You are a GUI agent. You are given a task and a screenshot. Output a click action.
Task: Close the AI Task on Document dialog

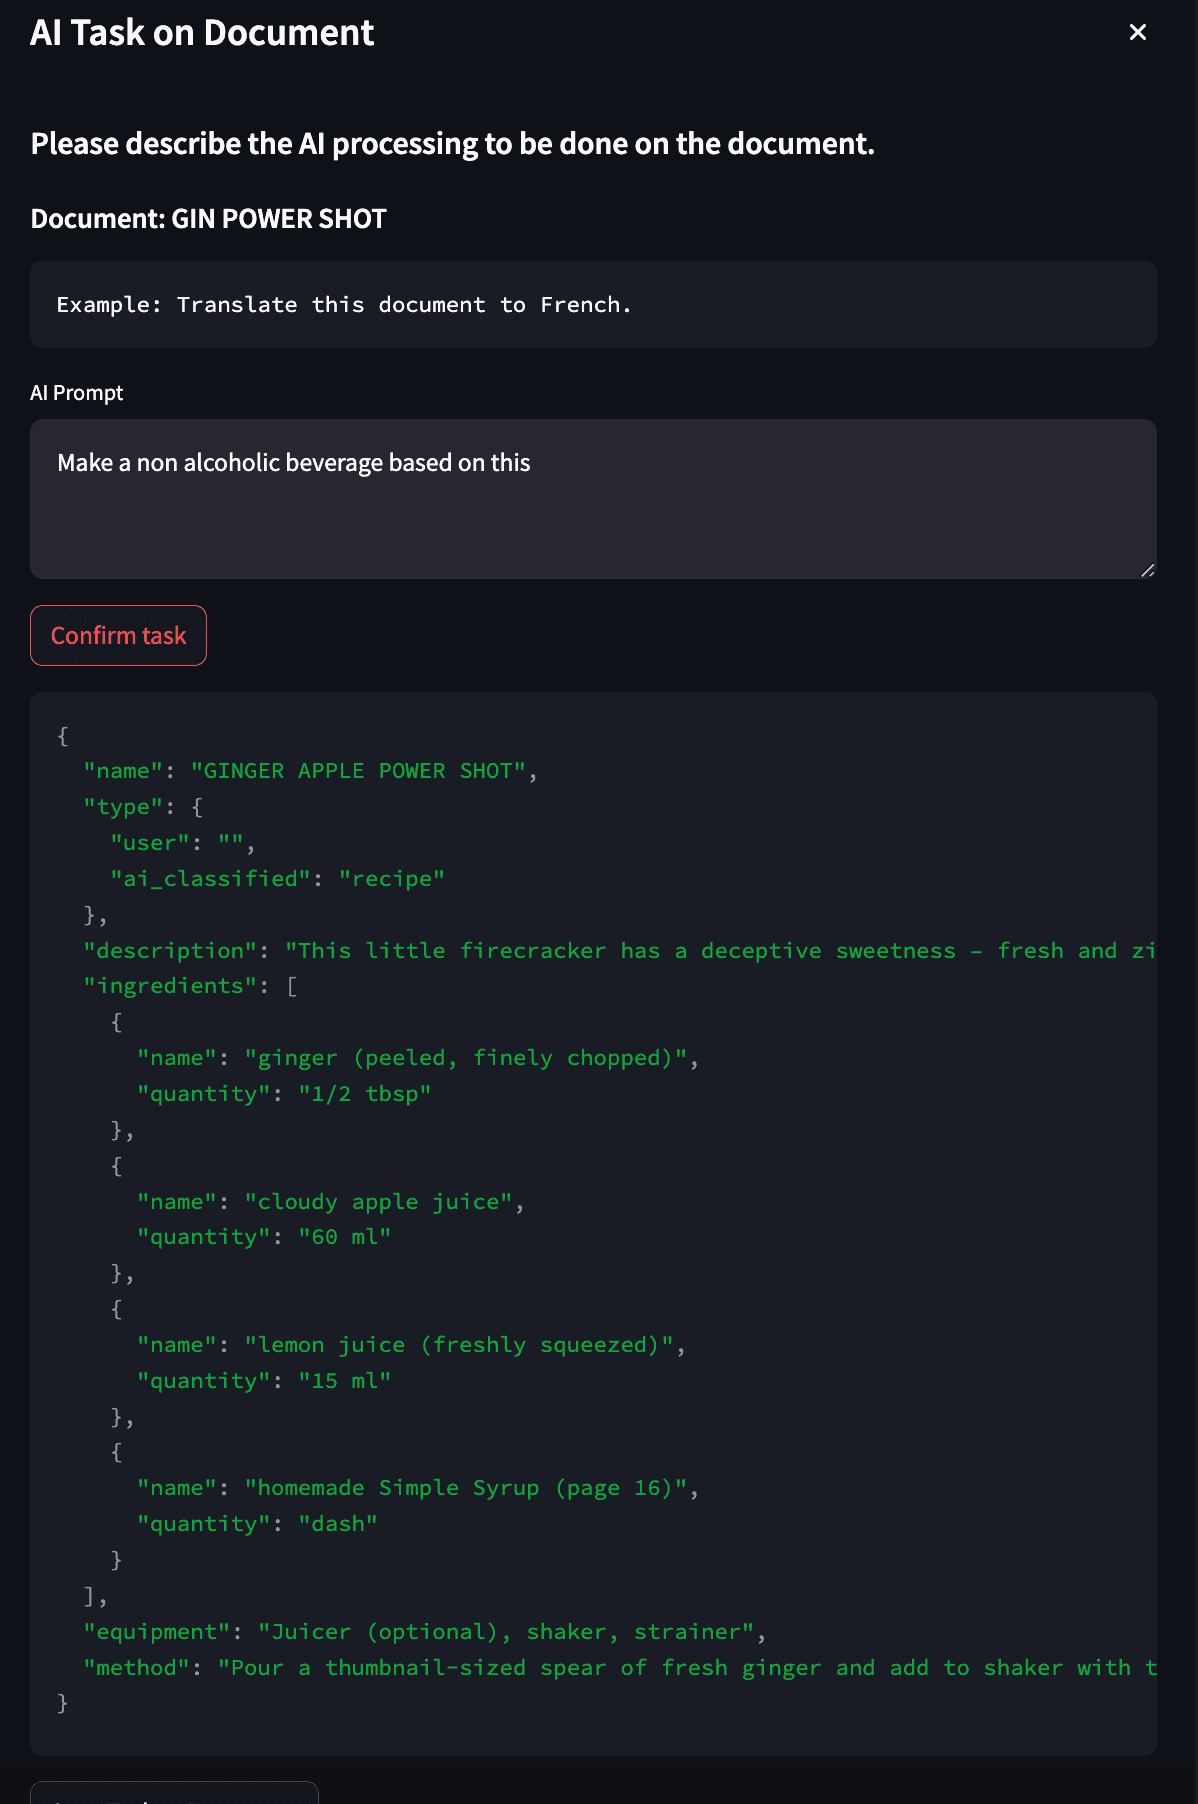(x=1137, y=32)
